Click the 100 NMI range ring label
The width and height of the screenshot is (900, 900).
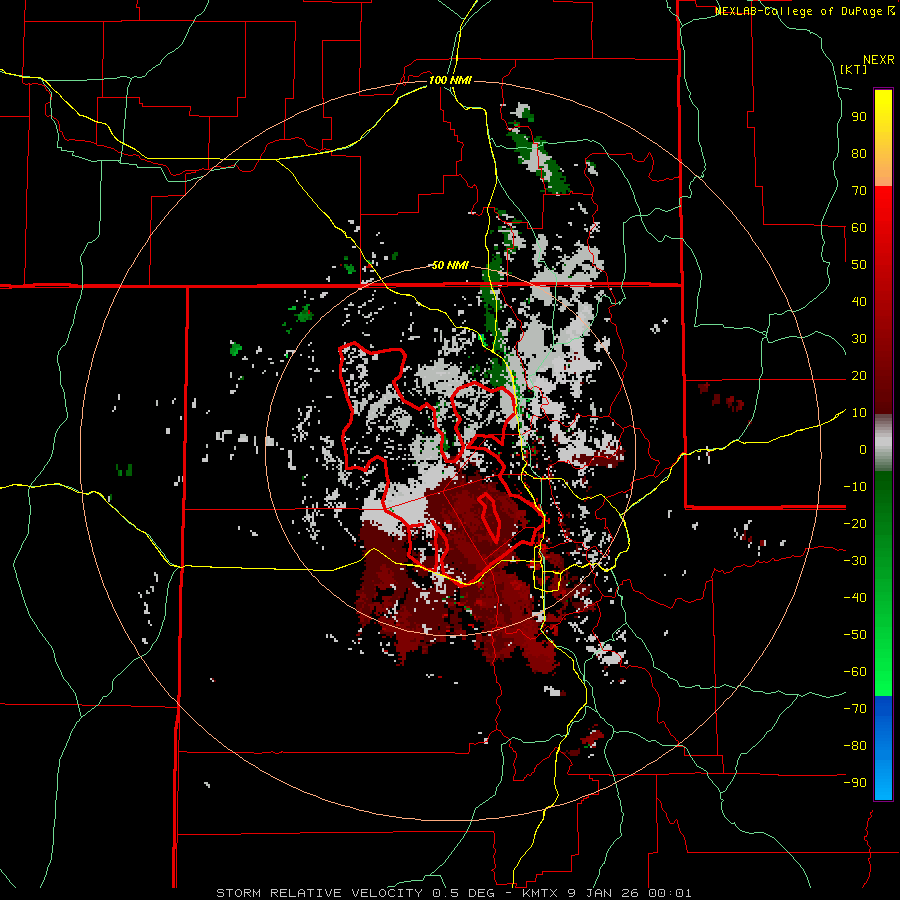(450, 80)
